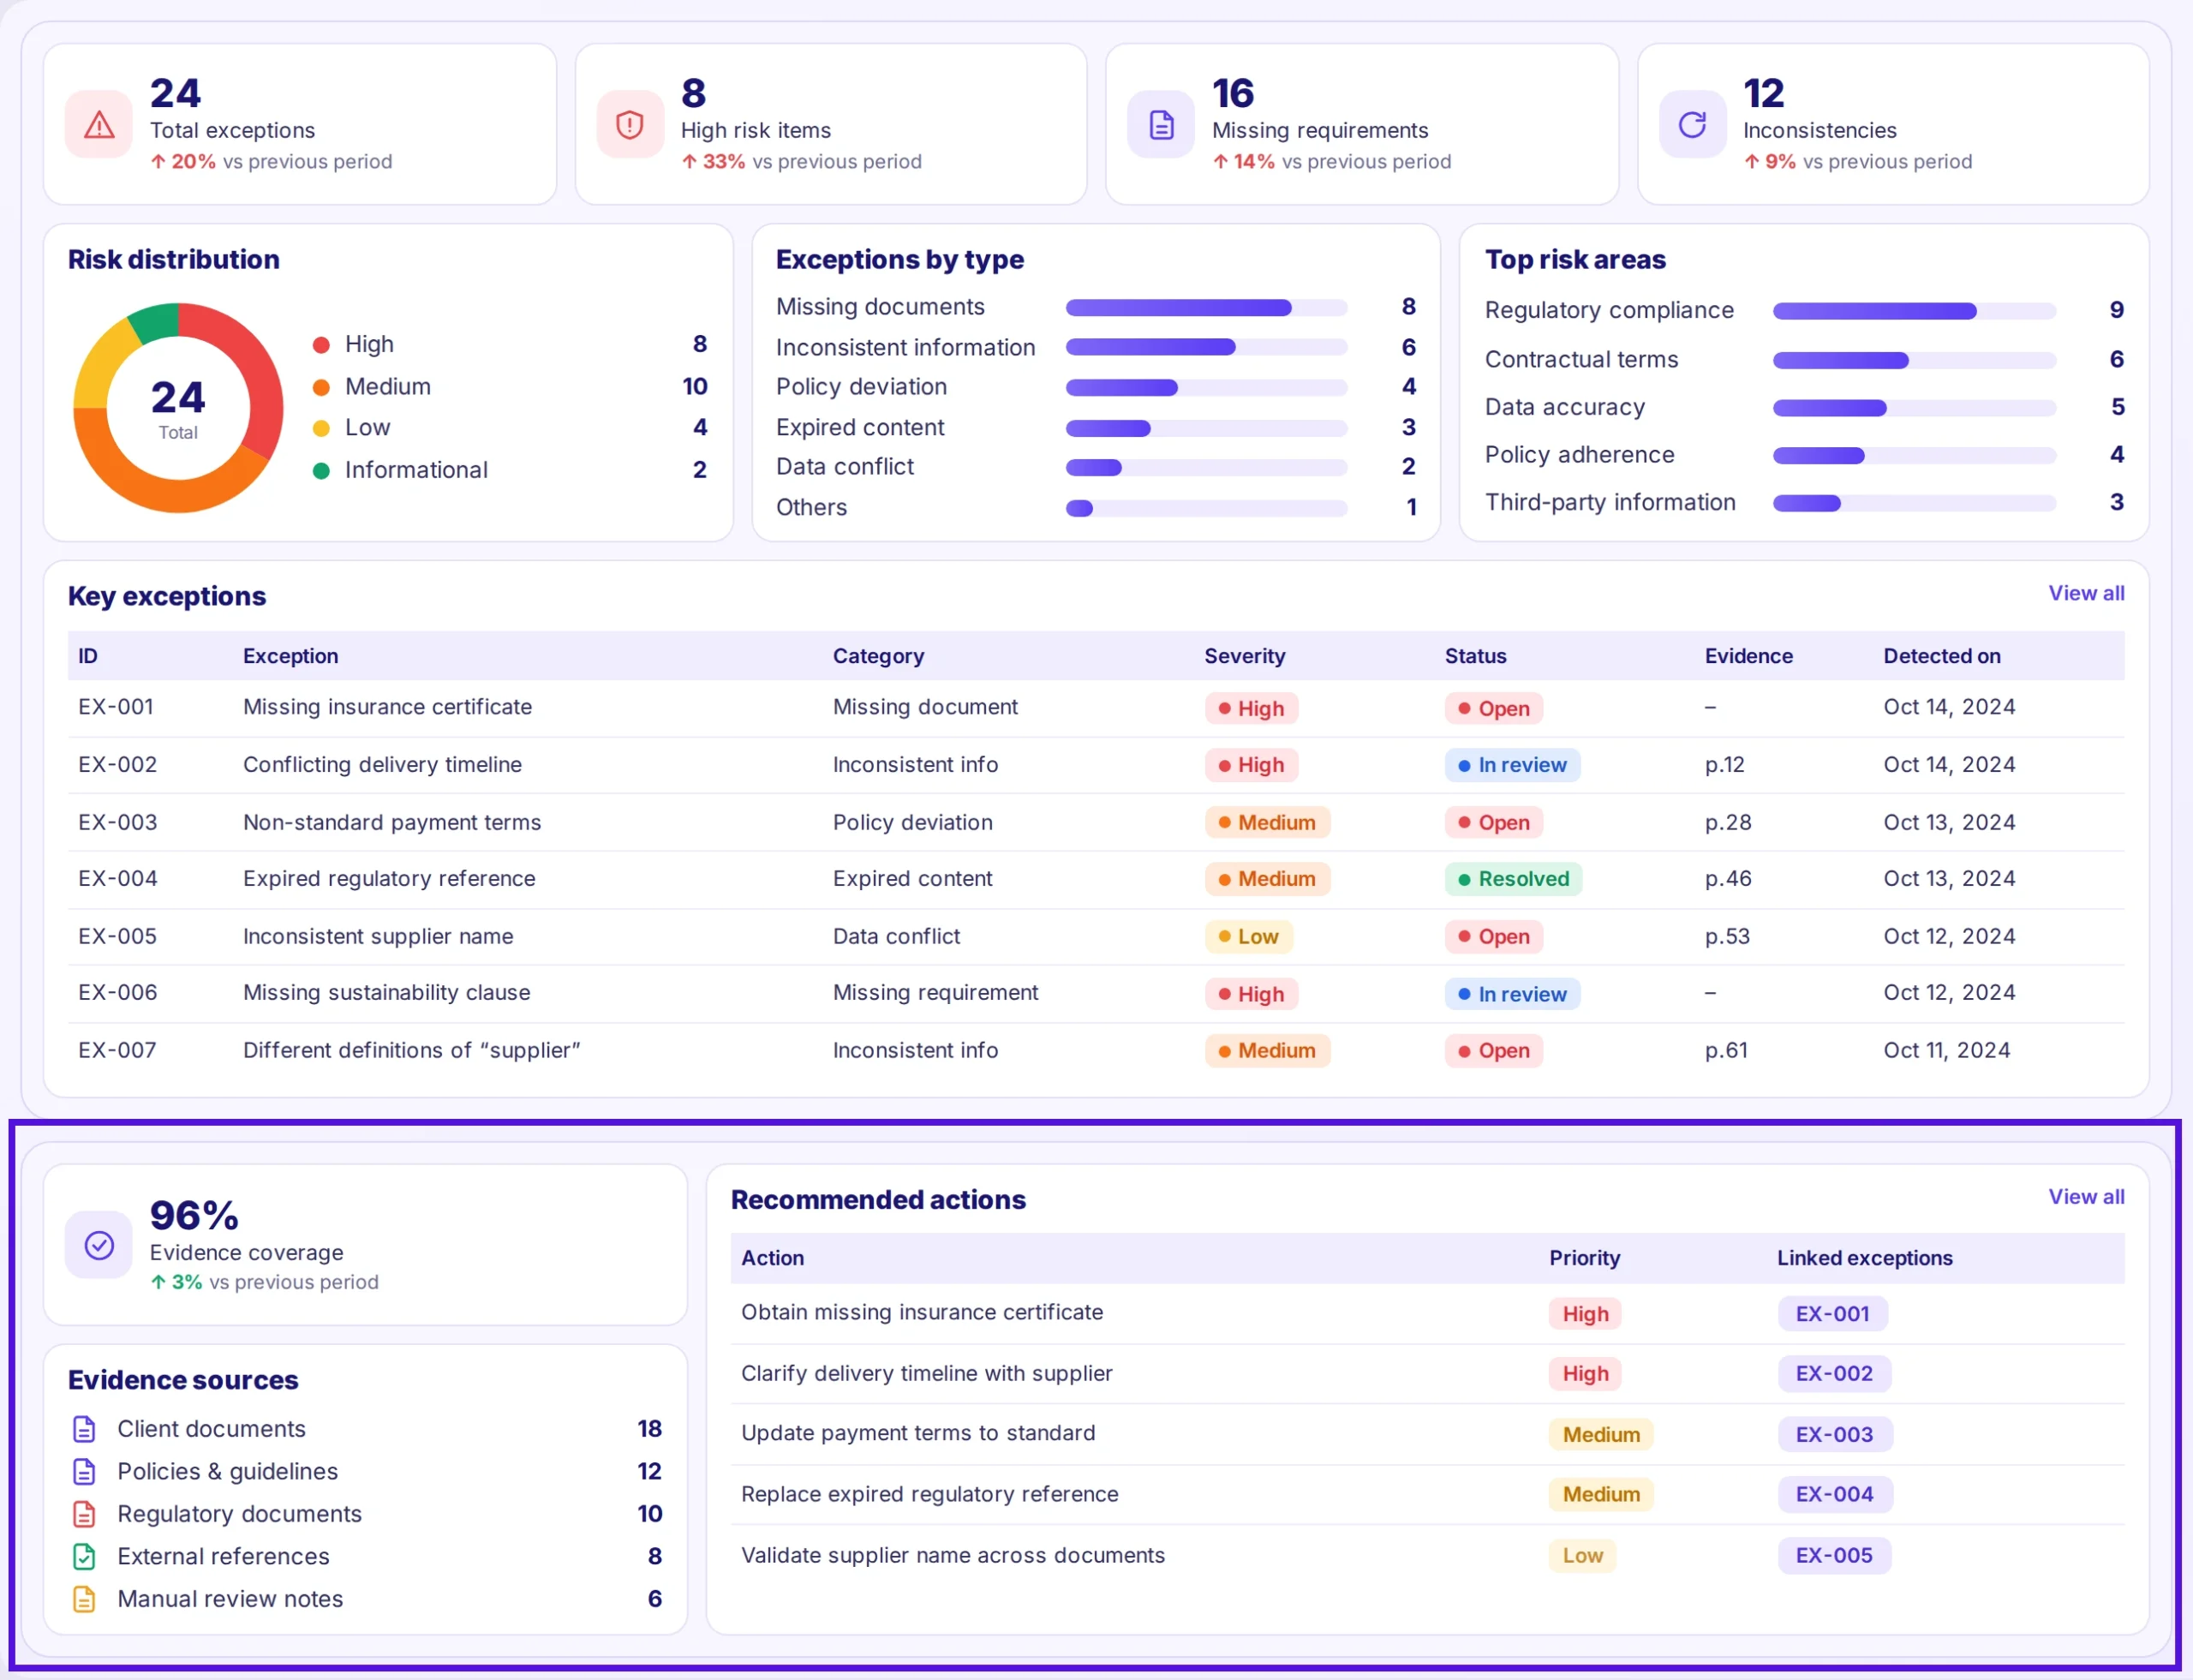Select 'Obtain missing insurance certificate' action
Image resolution: width=2193 pixels, height=1680 pixels.
pos(921,1313)
